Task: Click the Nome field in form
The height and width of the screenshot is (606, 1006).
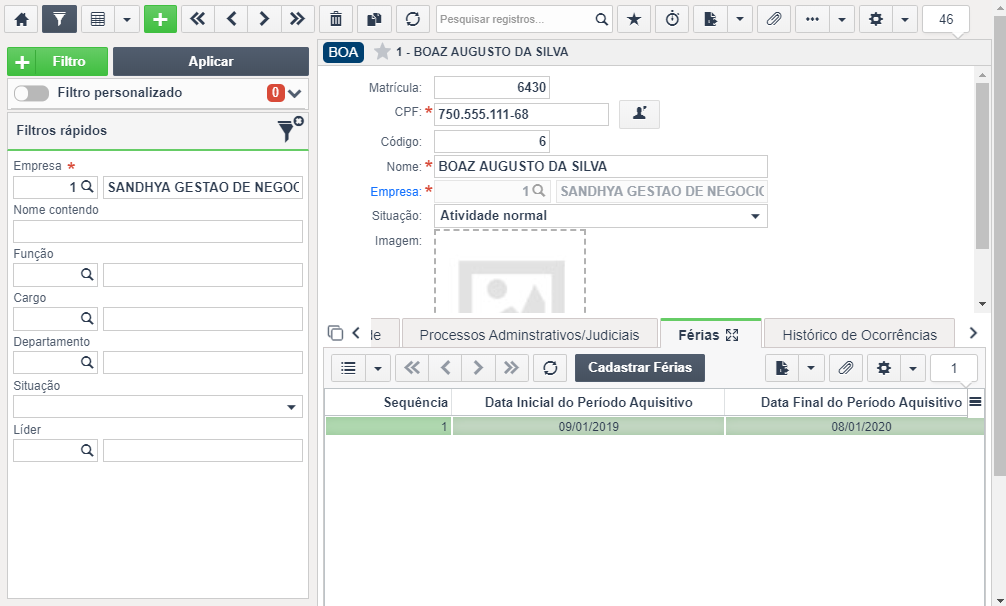Action: [x=601, y=166]
